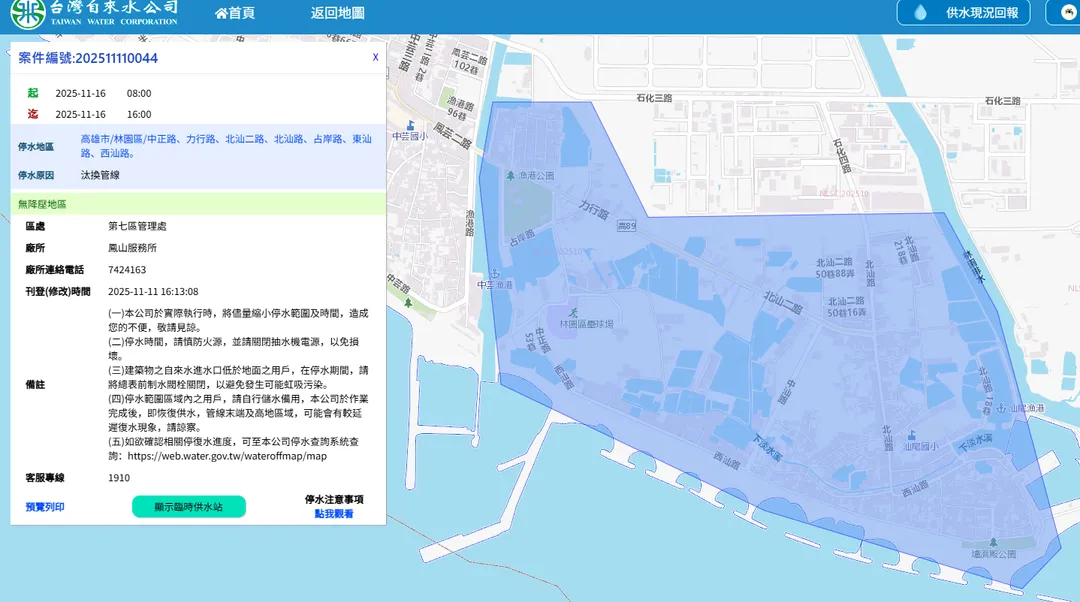Click the 高89 road shield on map
Screen dimensions: 1080x602
coord(627,226)
